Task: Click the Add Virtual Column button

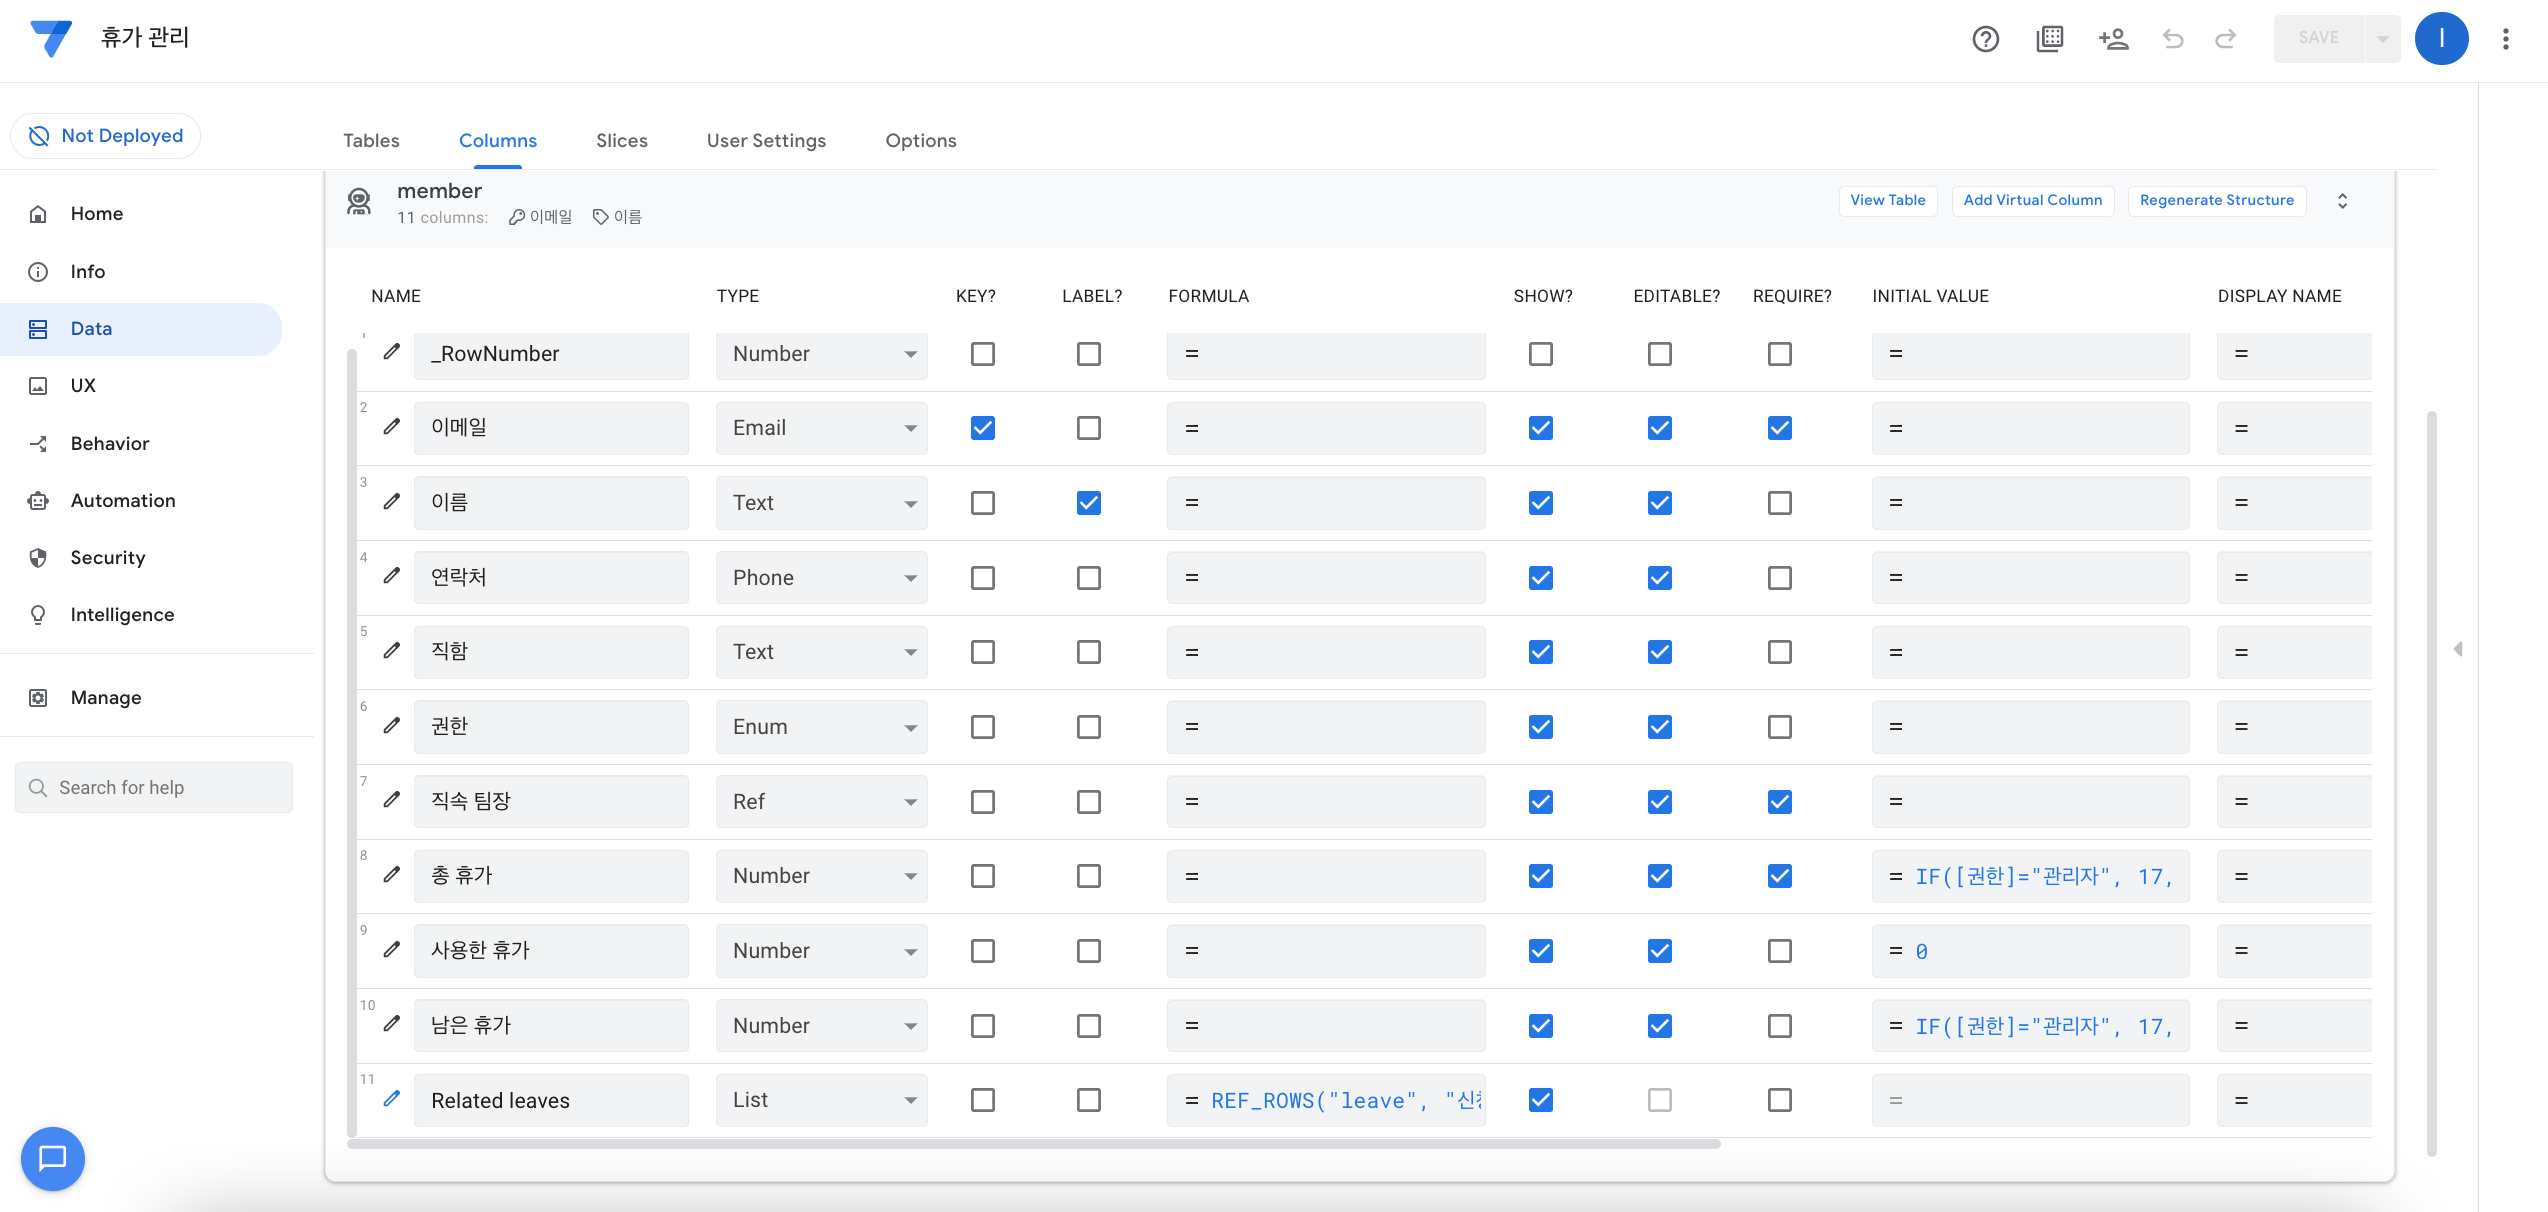Action: [x=2032, y=200]
